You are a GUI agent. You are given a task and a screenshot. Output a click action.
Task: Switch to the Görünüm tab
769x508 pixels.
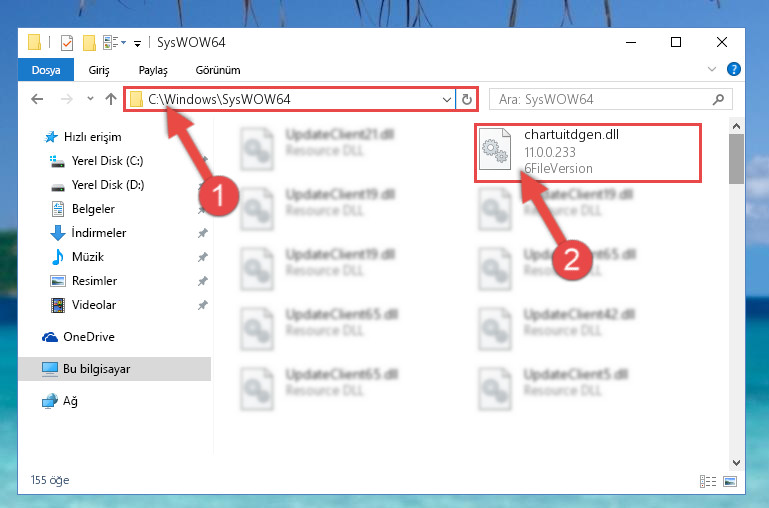pos(218,70)
